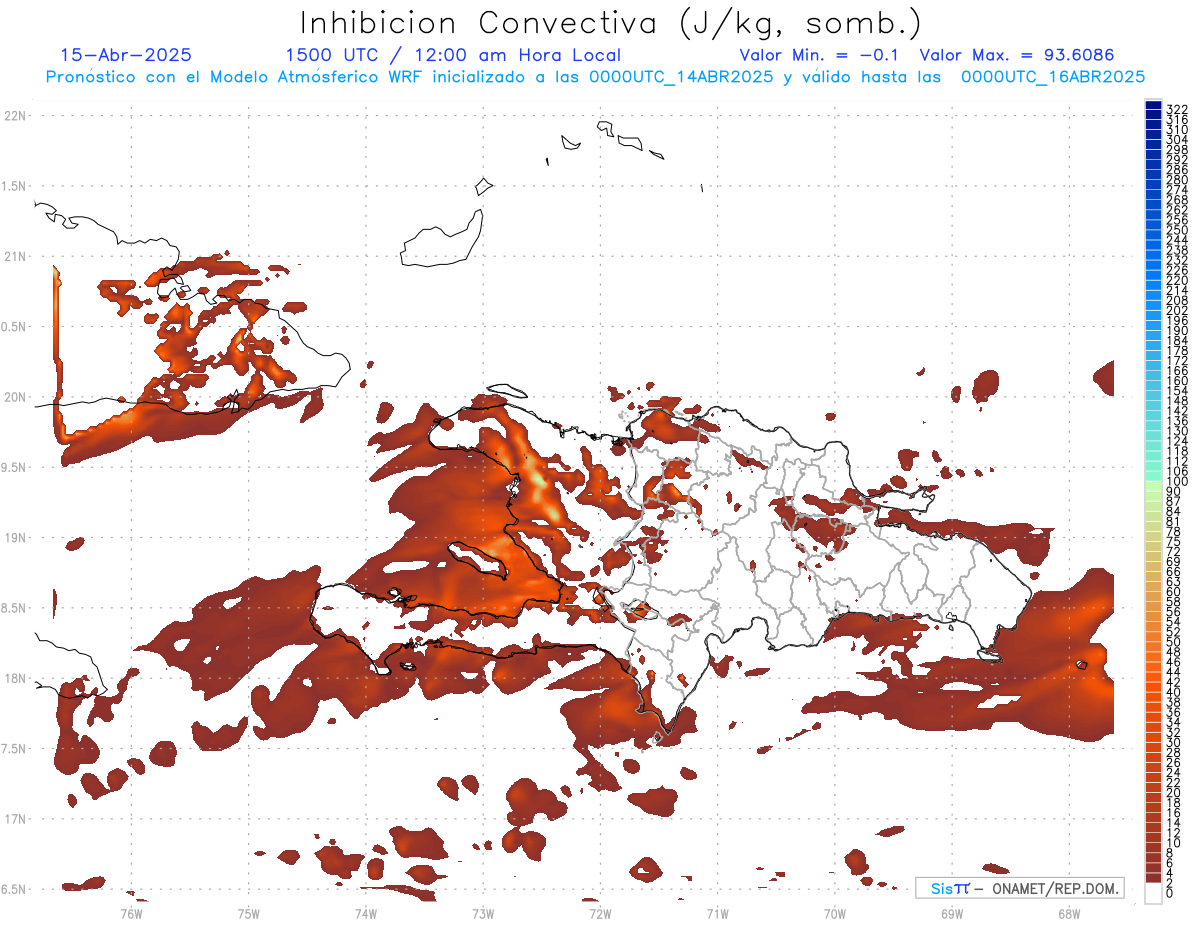1200x927 pixels.
Task: Click the "71W" longitude label
Action: pyautogui.click(x=717, y=912)
